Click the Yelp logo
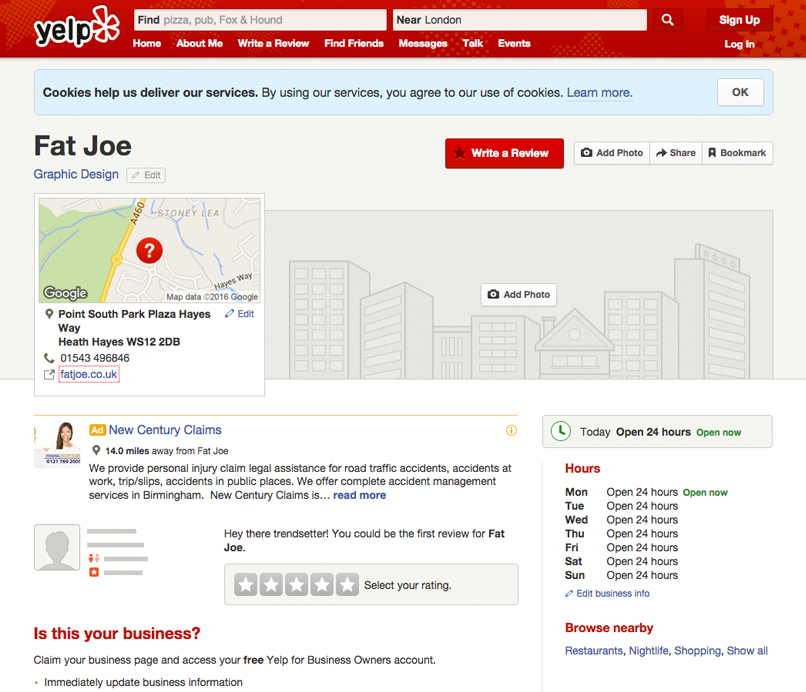 pyautogui.click(x=77, y=27)
